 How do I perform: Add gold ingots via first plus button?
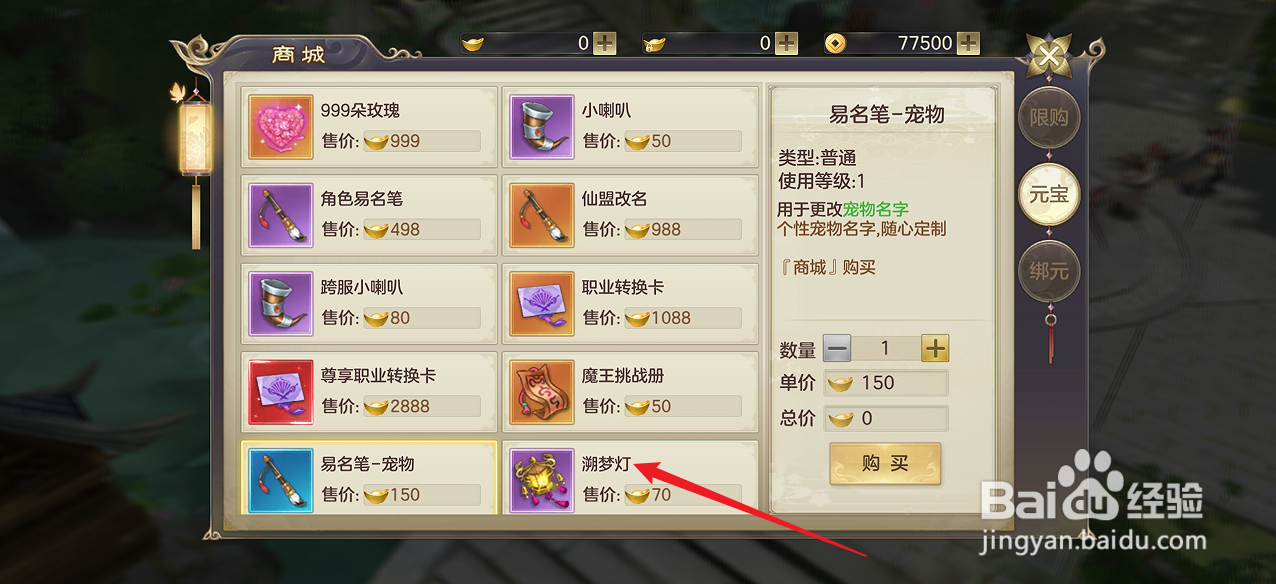(605, 43)
